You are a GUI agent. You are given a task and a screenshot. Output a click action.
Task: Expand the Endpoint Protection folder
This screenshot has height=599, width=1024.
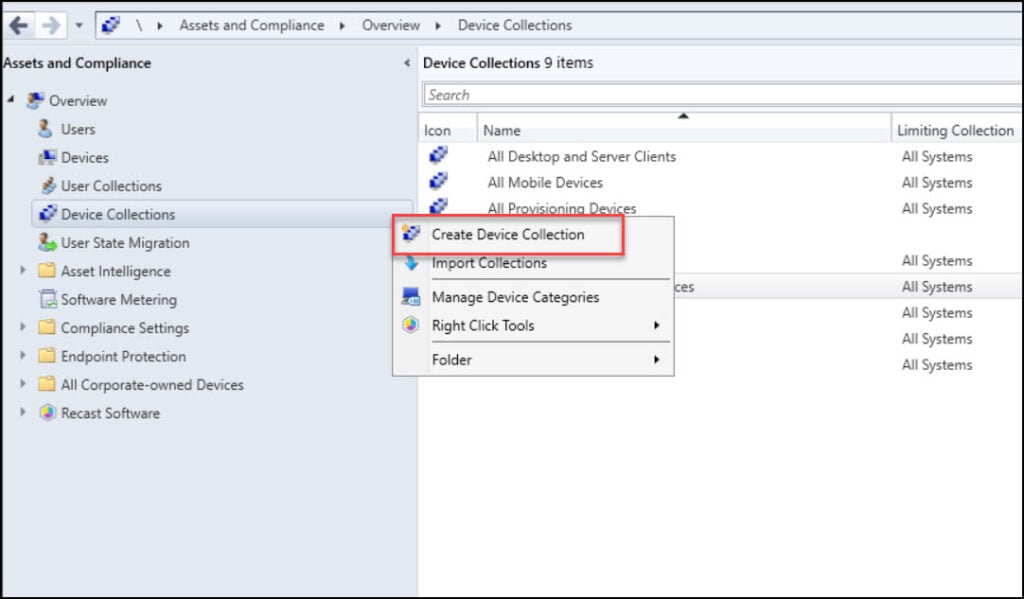(x=23, y=356)
